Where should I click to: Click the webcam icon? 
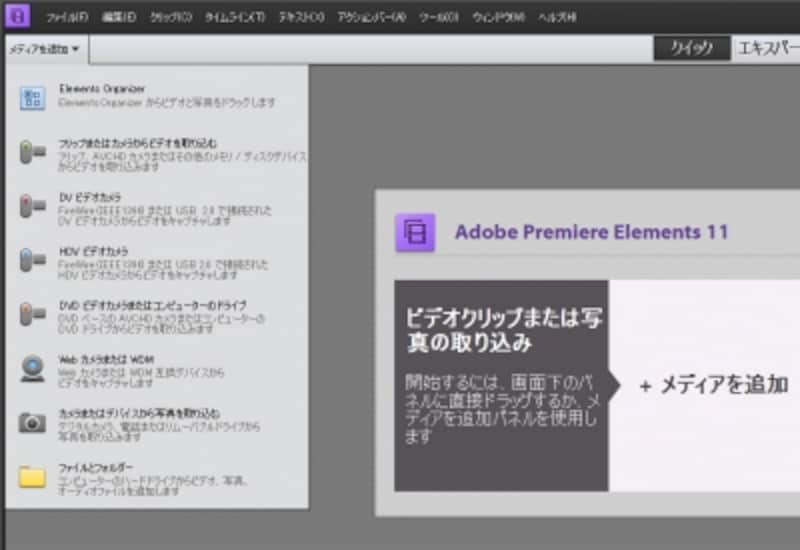33,368
